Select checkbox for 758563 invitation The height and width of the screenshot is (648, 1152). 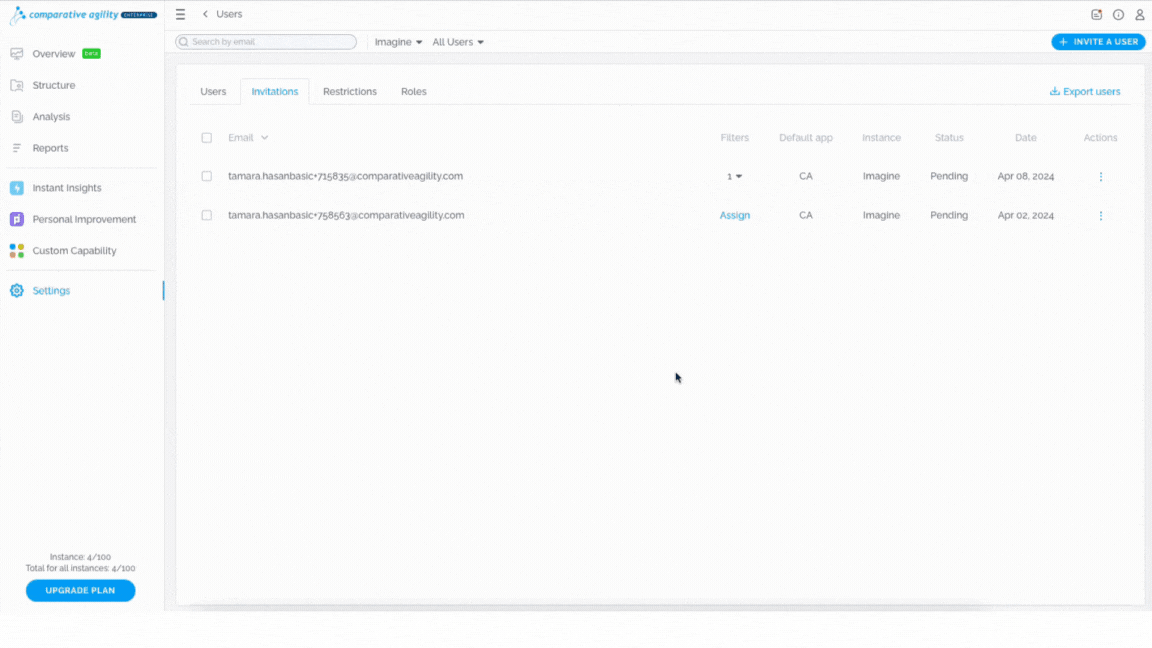pyautogui.click(x=206, y=215)
